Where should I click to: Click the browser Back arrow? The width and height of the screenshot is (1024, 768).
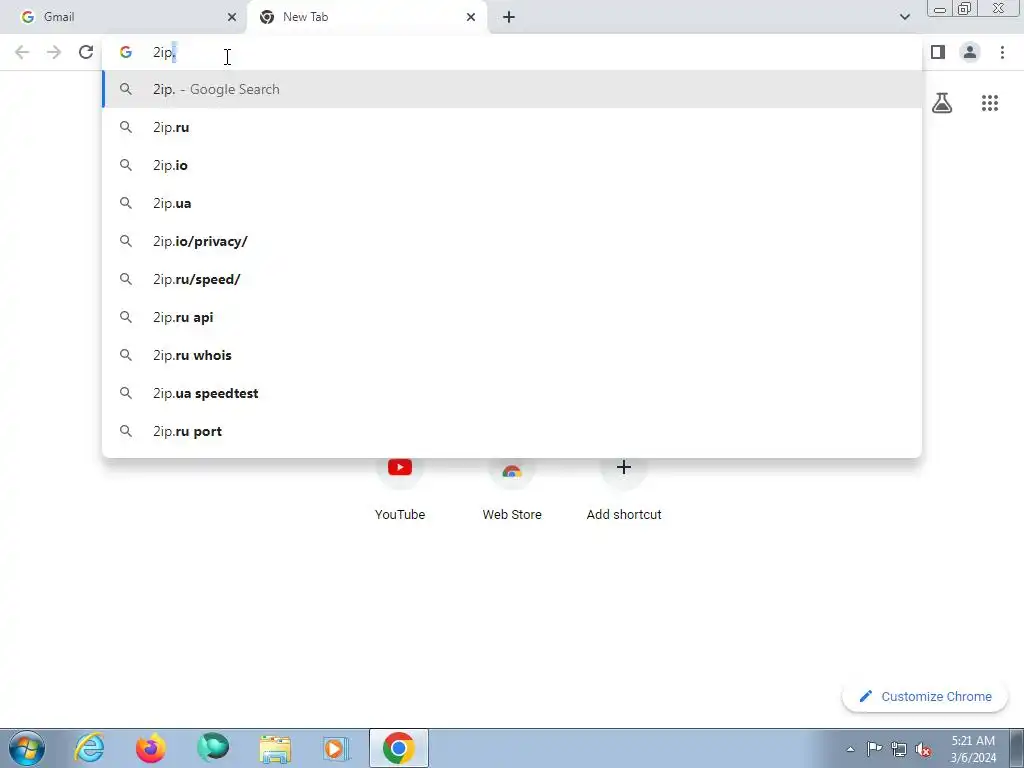coord(22,52)
